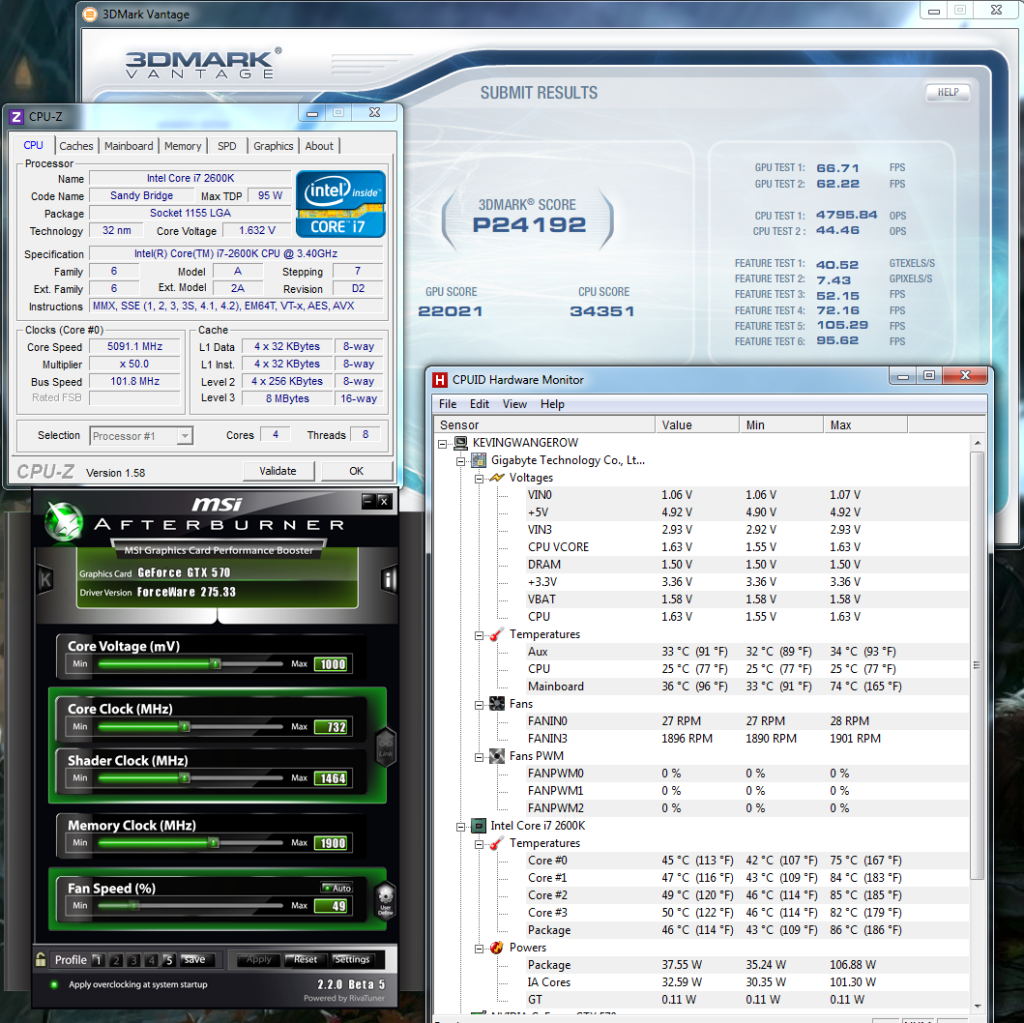Select Afterburner profile slot 1

(x=98, y=960)
